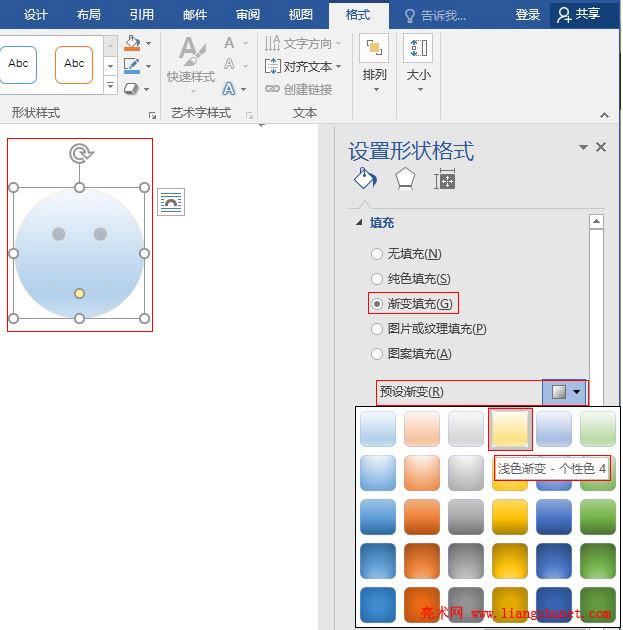Open the Review (审阅) ribbon tab

[x=248, y=14]
